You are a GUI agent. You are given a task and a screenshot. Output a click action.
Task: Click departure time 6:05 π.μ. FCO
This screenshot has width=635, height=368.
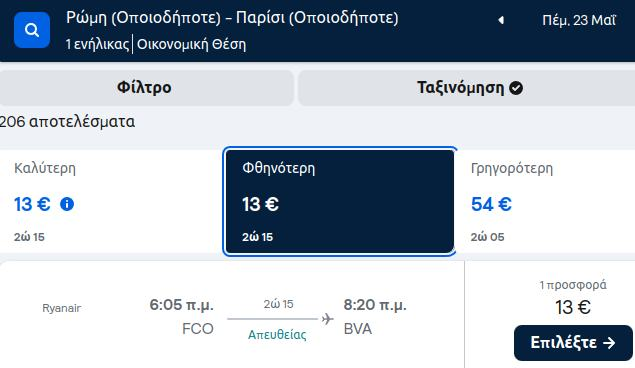pyautogui.click(x=181, y=316)
